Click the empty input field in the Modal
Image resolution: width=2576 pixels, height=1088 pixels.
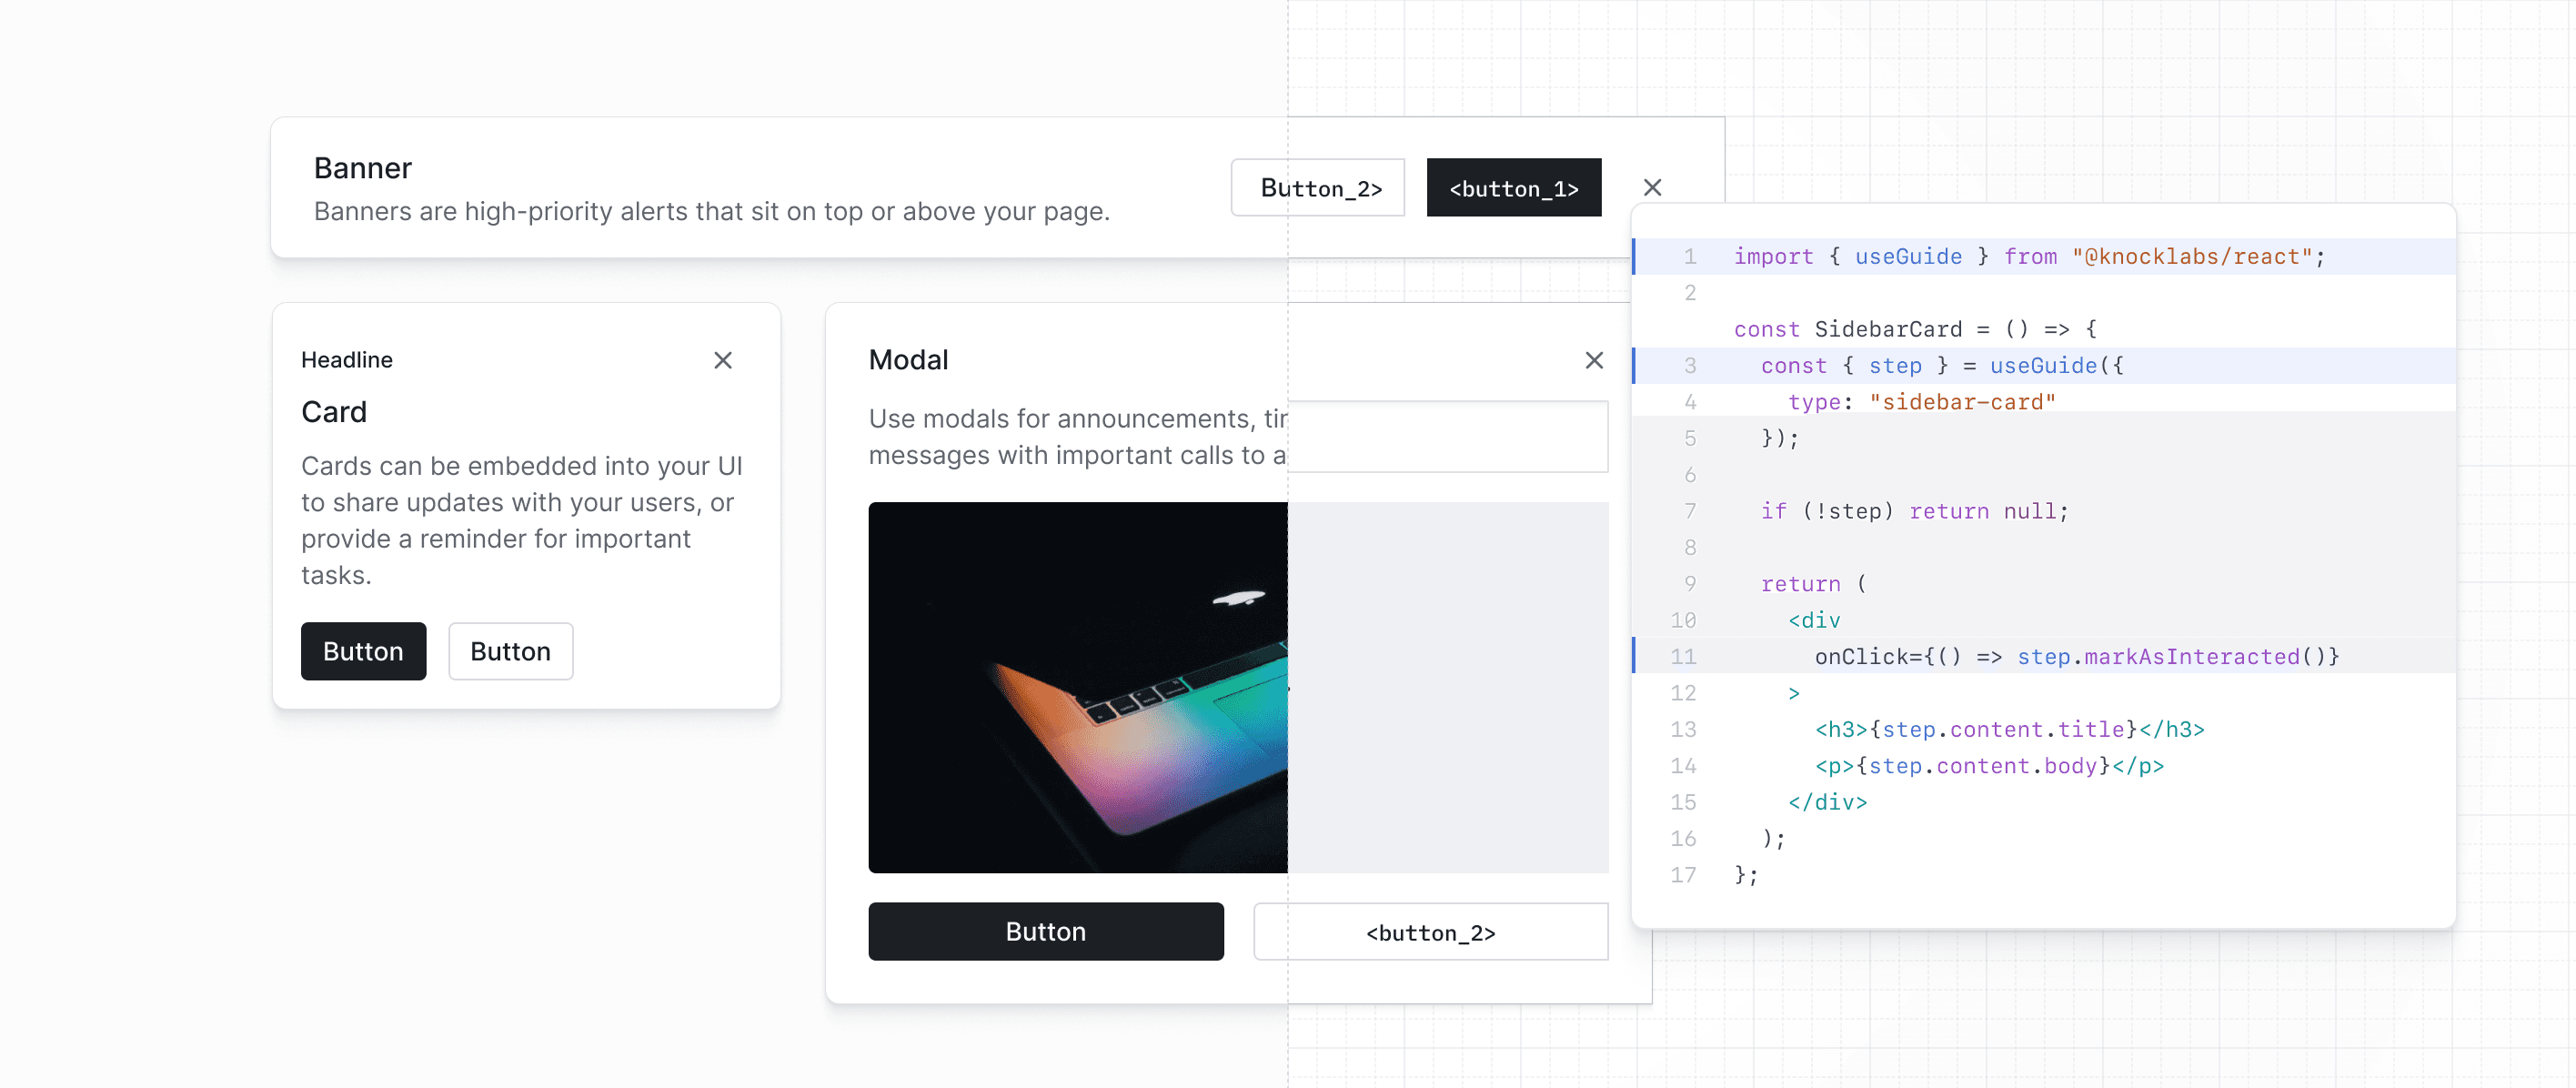click(1448, 437)
